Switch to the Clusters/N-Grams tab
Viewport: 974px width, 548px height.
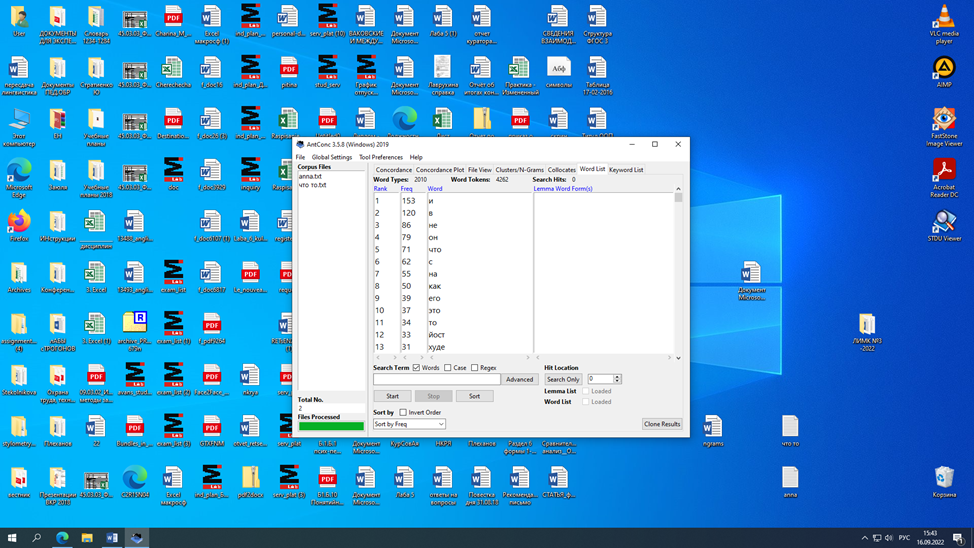(519, 170)
